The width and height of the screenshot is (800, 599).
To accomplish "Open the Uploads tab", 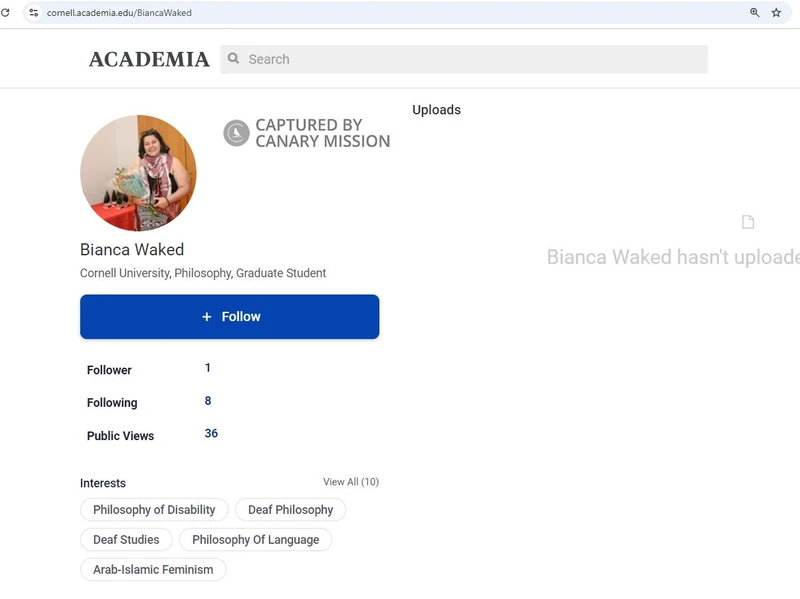I will (x=436, y=110).
